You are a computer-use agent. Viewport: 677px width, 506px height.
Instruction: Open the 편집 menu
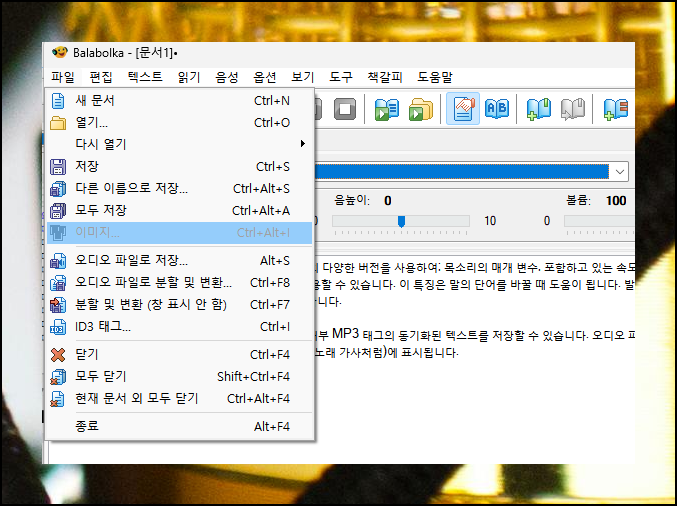pyautogui.click(x=101, y=77)
